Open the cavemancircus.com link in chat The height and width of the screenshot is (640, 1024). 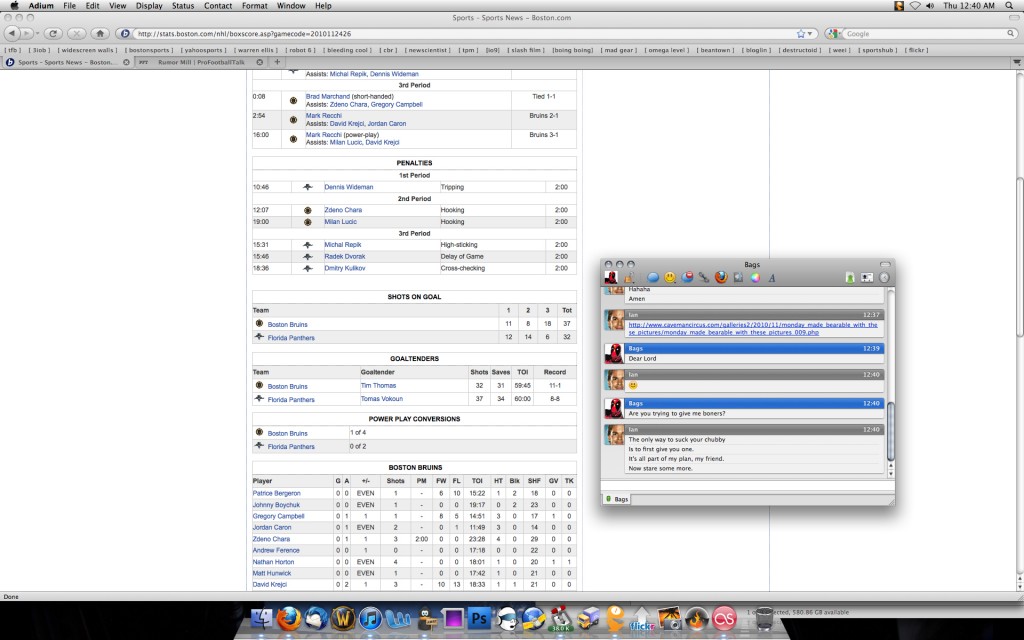pos(752,328)
